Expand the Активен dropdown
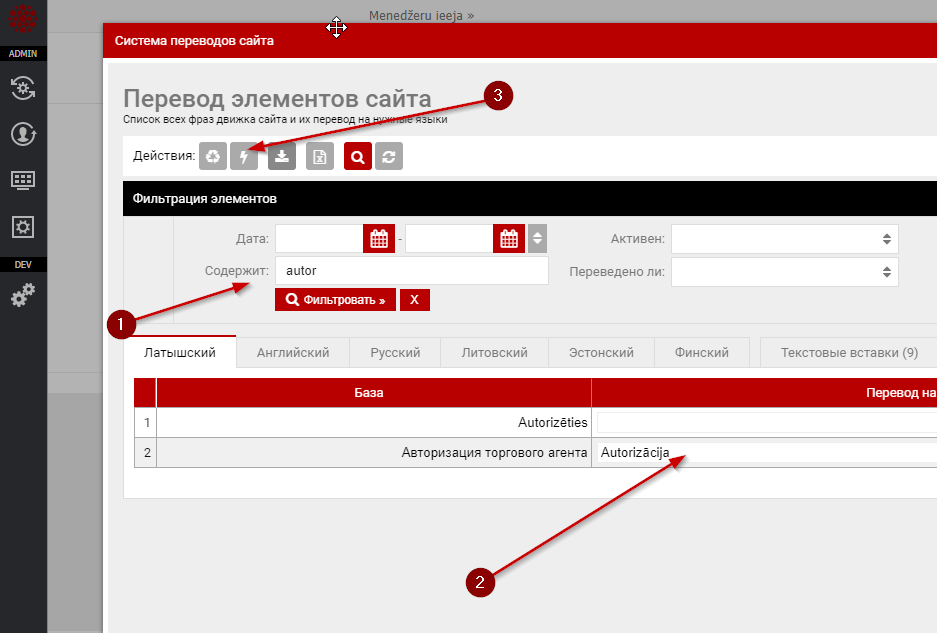937x633 pixels. pos(784,239)
